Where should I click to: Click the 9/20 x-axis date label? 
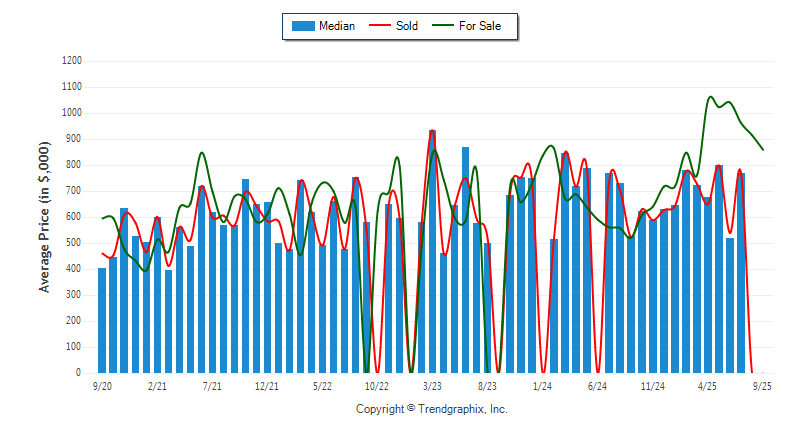(102, 385)
